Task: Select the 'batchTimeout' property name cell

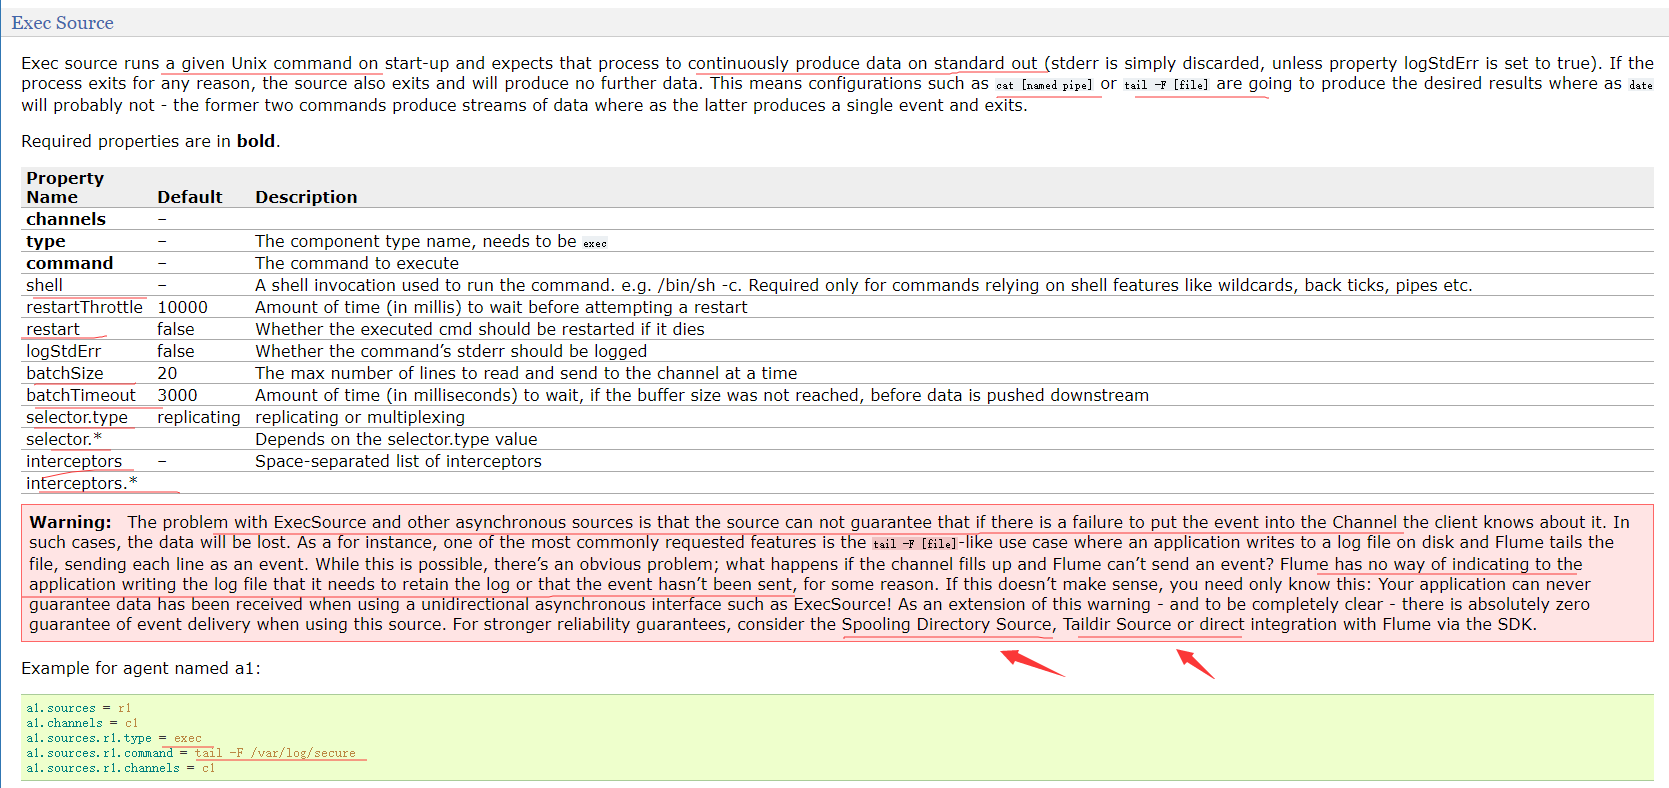Action: [x=81, y=395]
